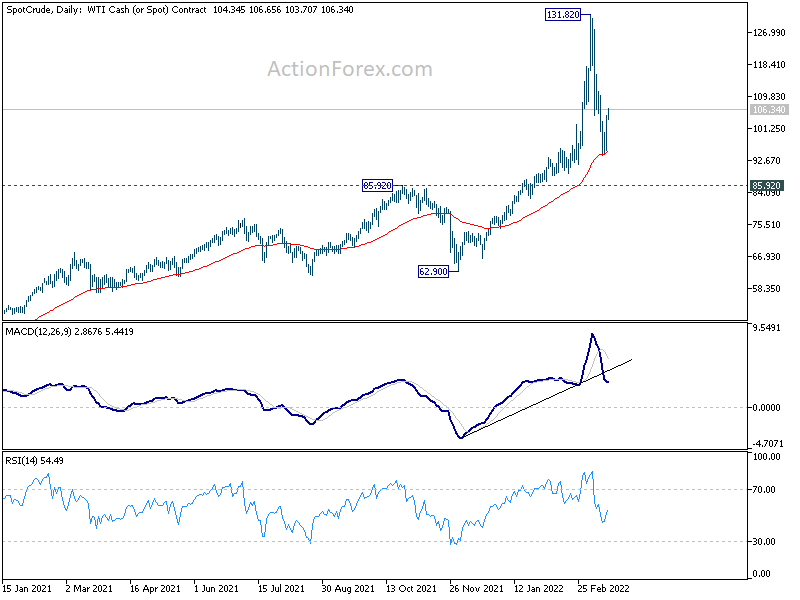This screenshot has height=600, width=800.
Task: Click the 85.920 high label on chart
Action: [377, 186]
